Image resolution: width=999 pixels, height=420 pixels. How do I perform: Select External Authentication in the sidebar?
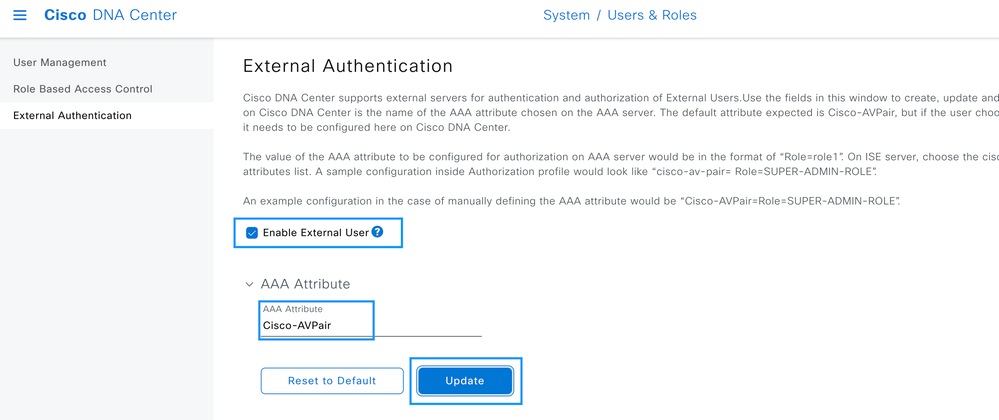(72, 115)
